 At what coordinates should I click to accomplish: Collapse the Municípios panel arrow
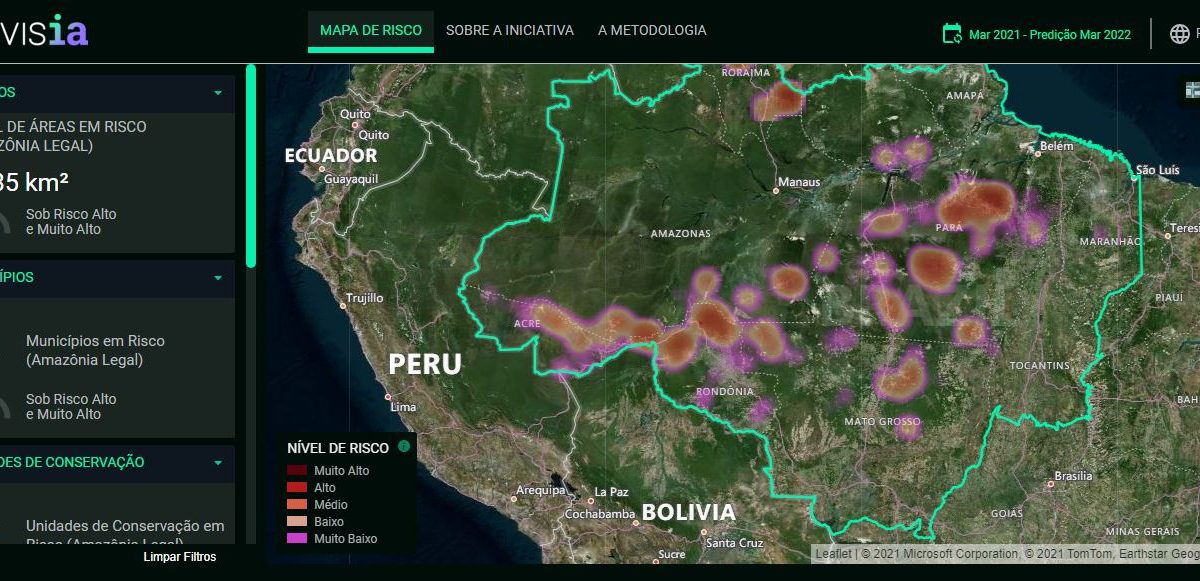(x=218, y=278)
